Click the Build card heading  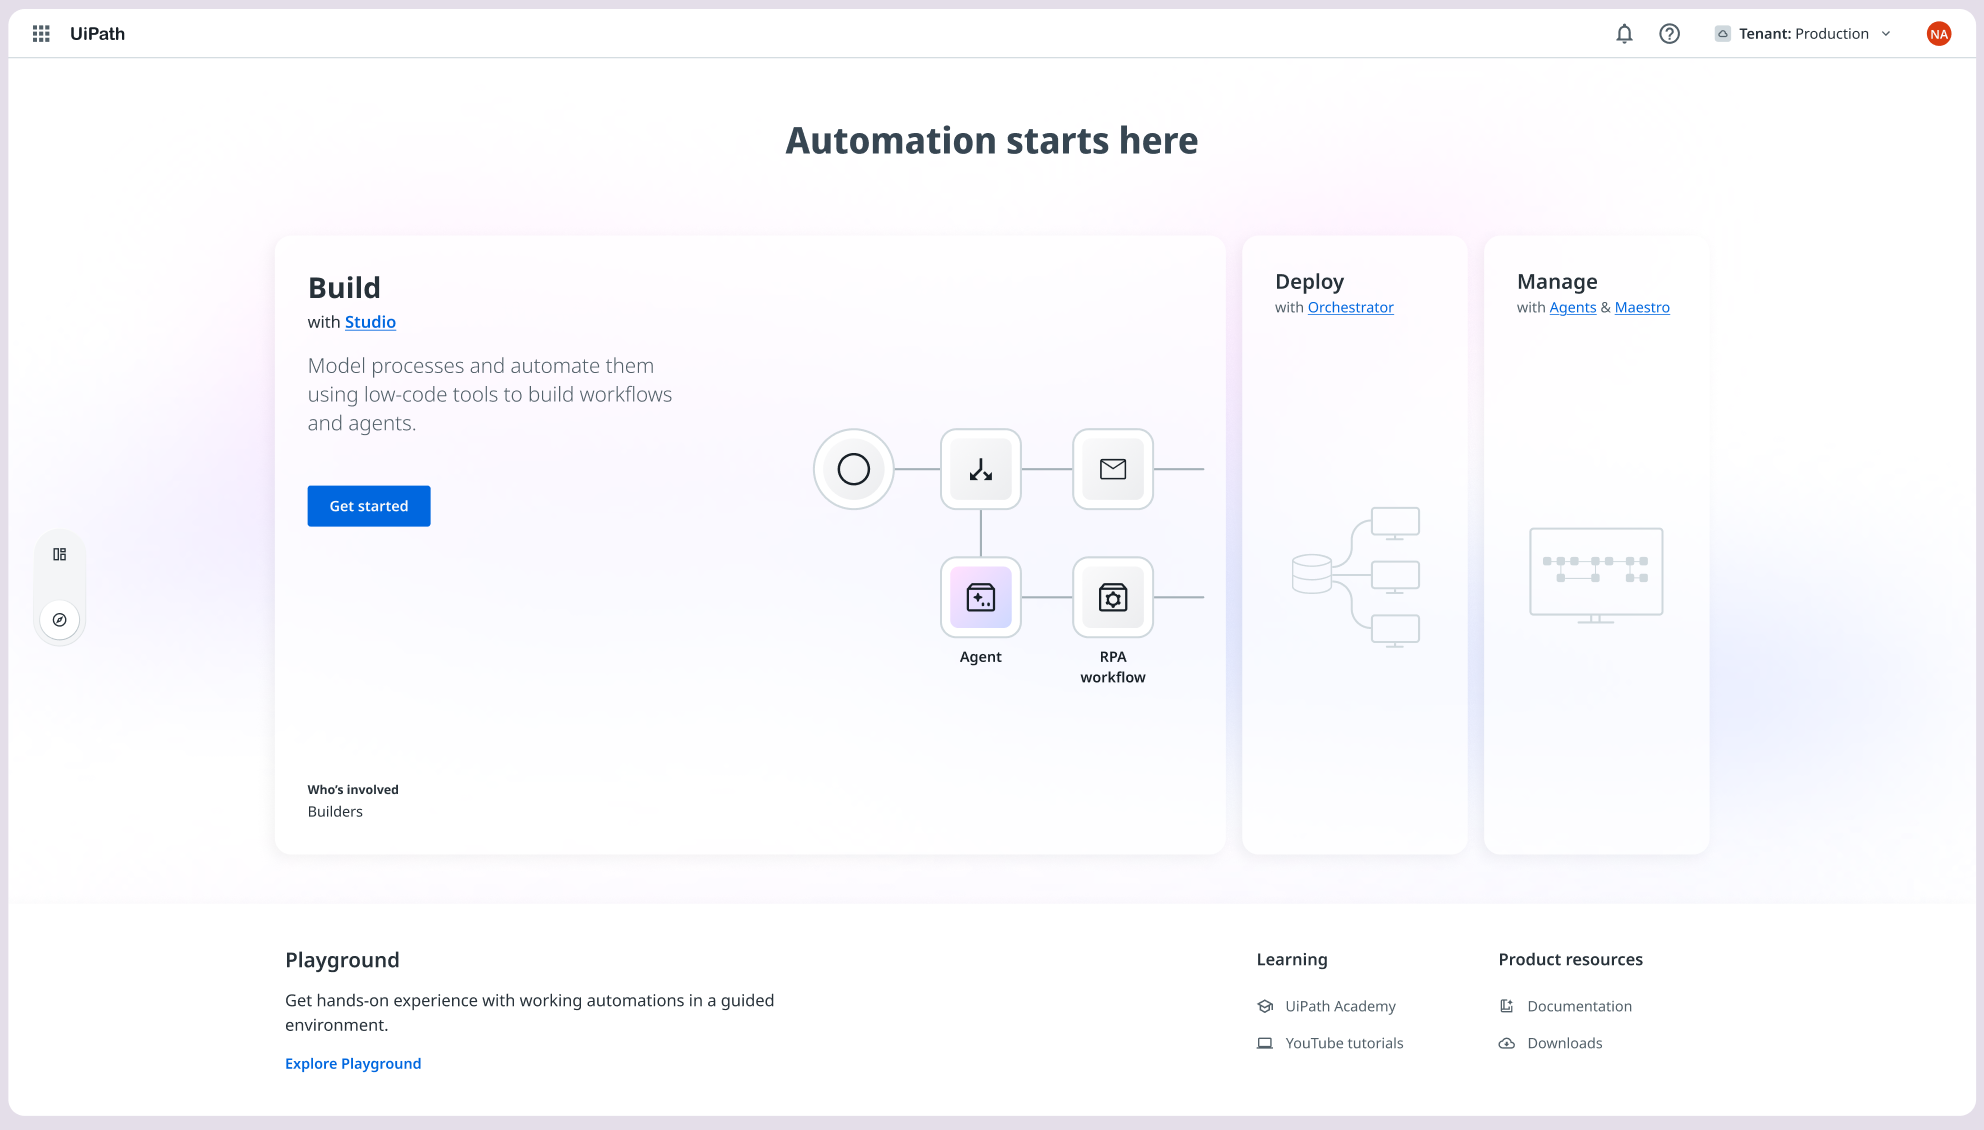pyautogui.click(x=344, y=288)
